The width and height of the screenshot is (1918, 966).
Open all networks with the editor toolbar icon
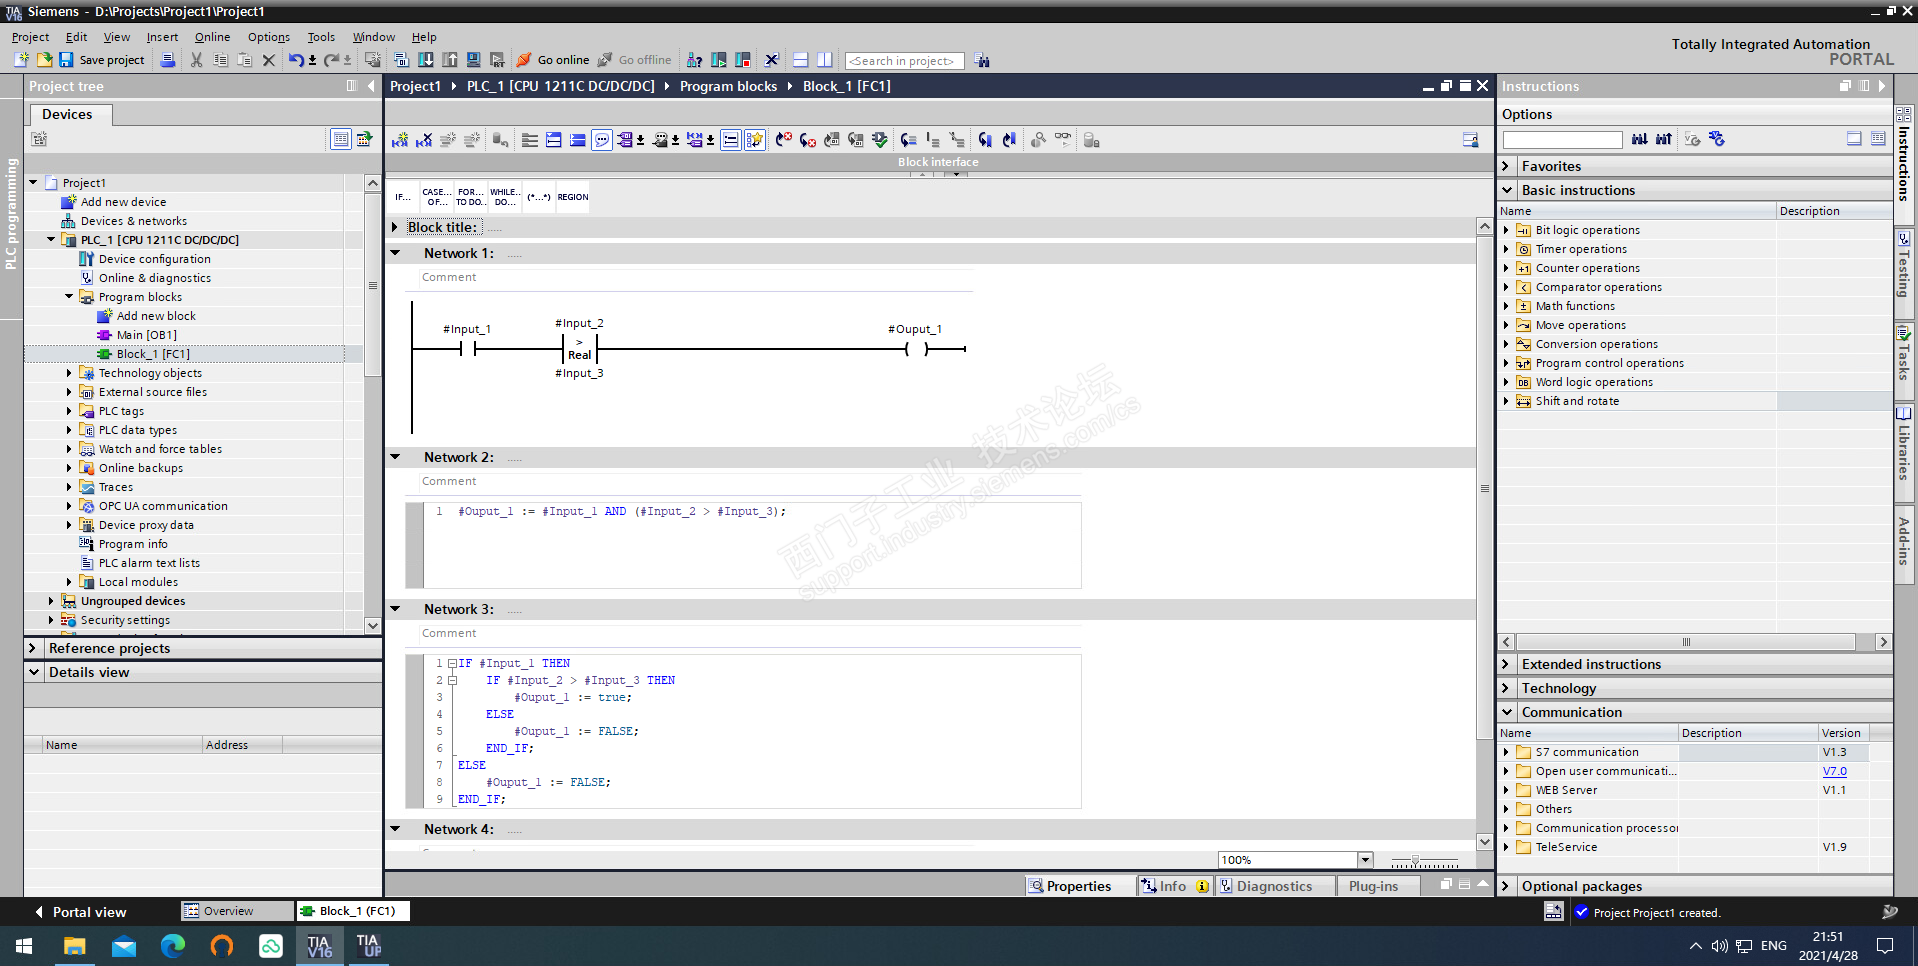(x=554, y=140)
